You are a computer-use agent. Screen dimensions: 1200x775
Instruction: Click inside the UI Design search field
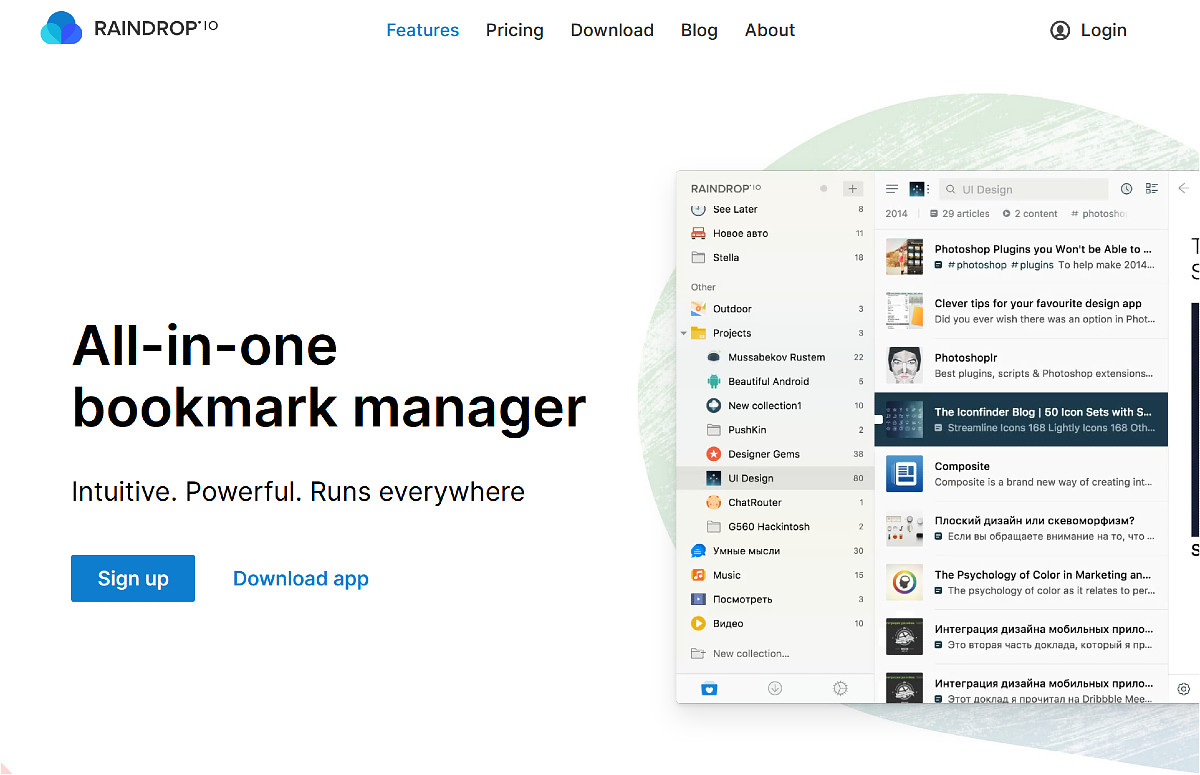(x=1023, y=188)
